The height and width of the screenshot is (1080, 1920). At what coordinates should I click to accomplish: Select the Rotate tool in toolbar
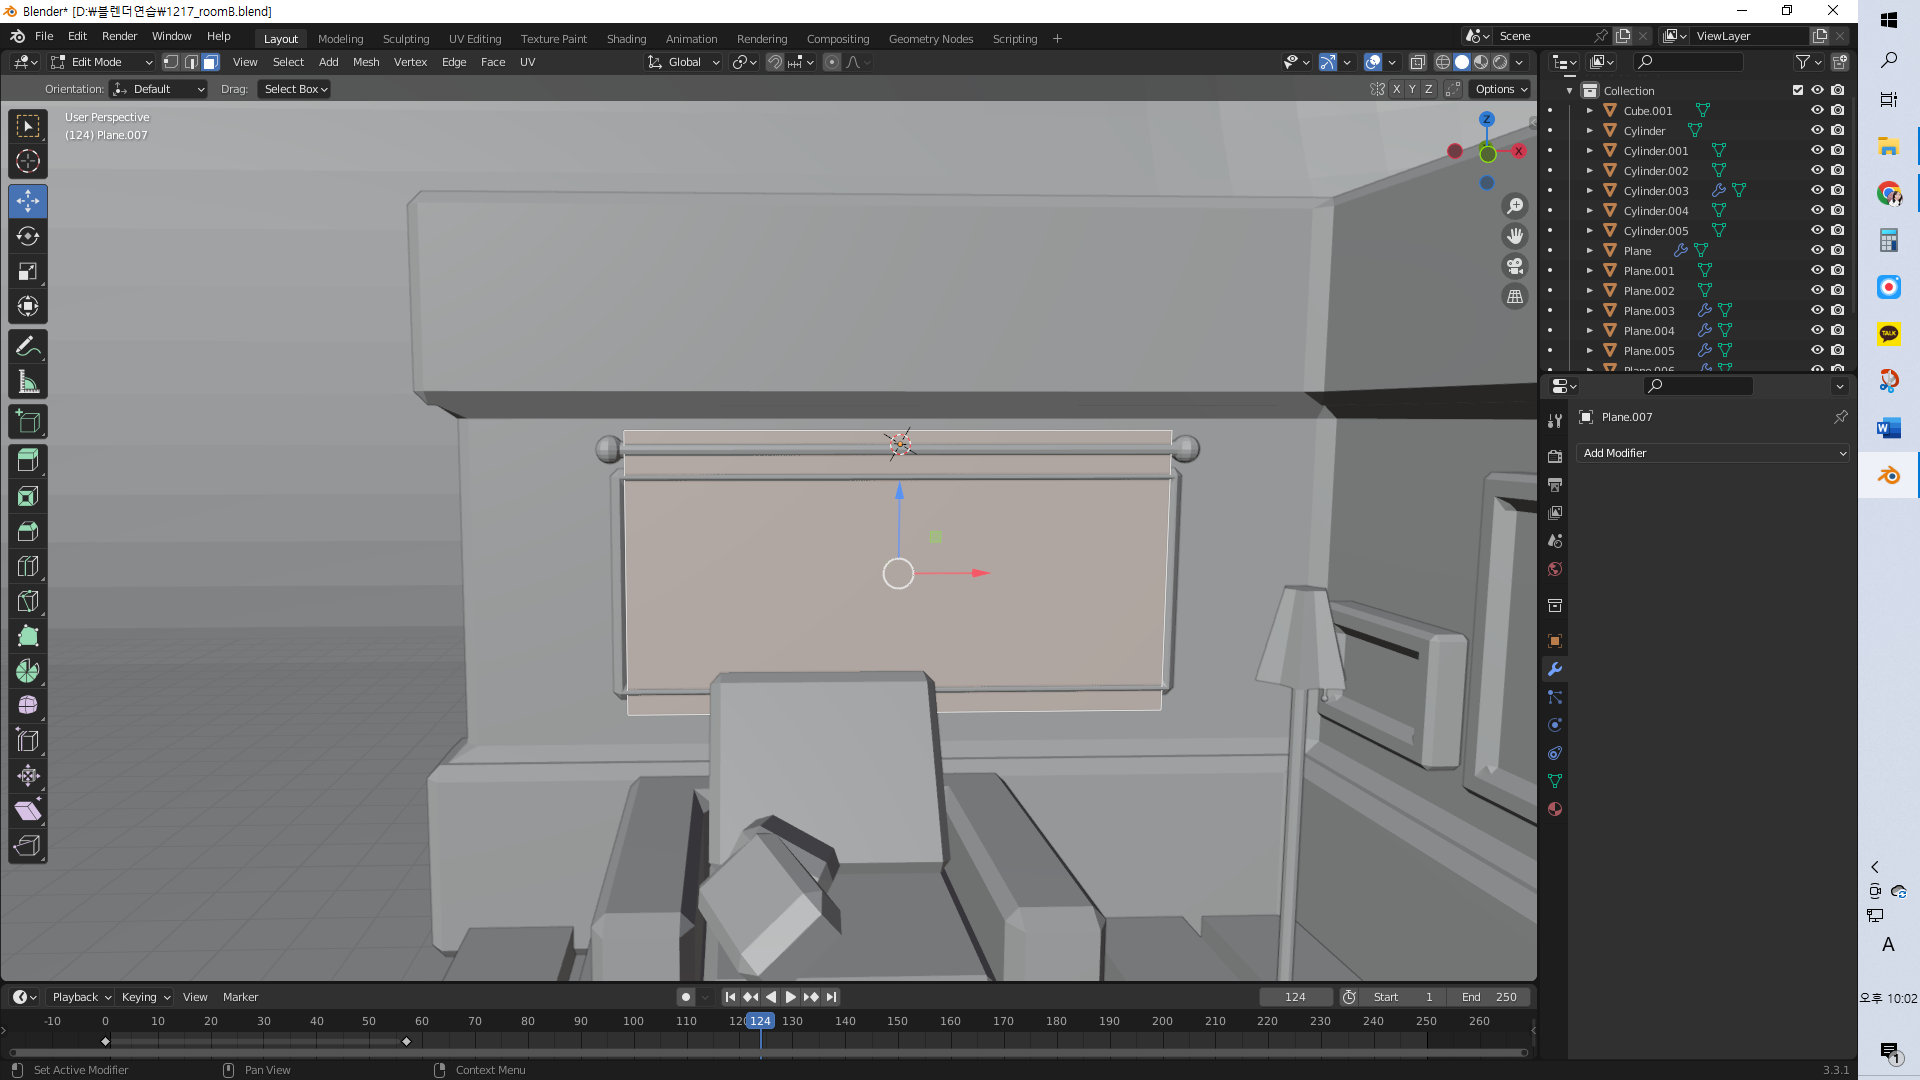28,237
